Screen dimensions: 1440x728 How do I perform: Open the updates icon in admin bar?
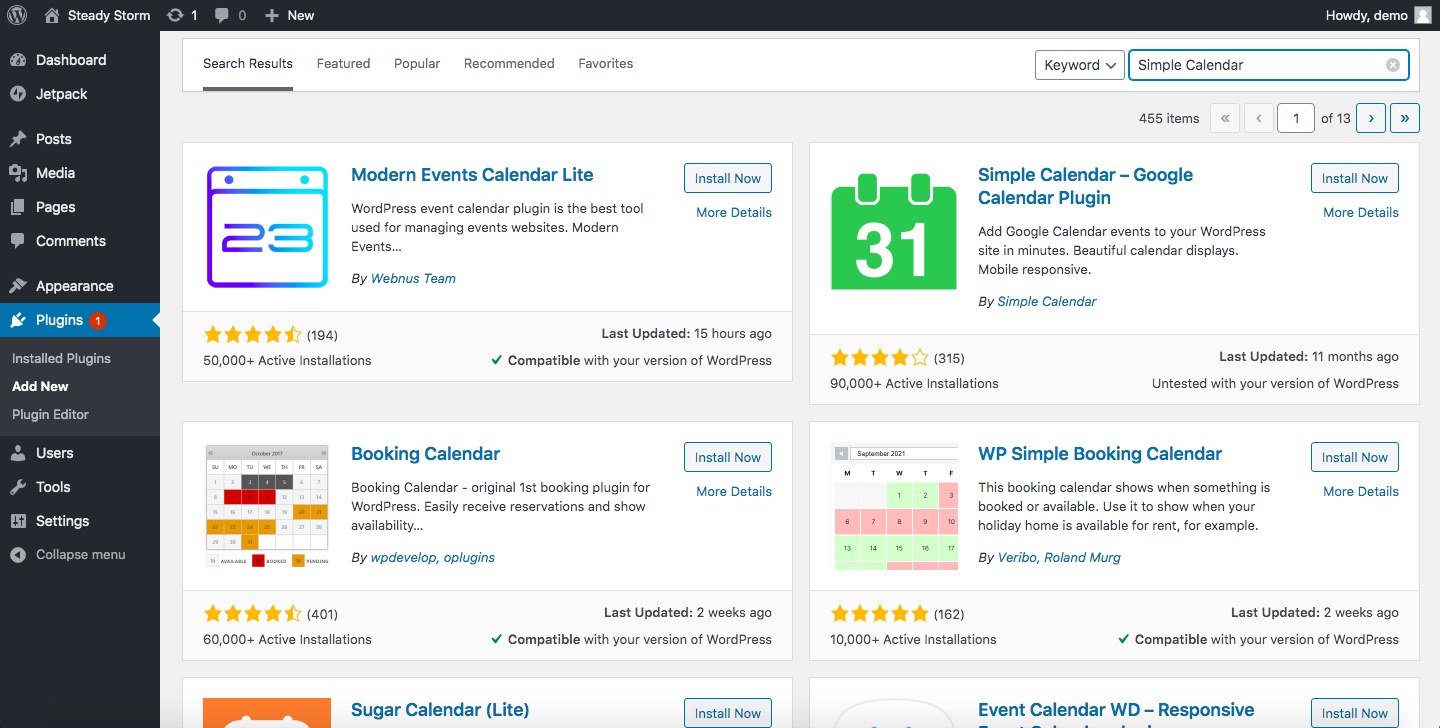pyautogui.click(x=175, y=15)
